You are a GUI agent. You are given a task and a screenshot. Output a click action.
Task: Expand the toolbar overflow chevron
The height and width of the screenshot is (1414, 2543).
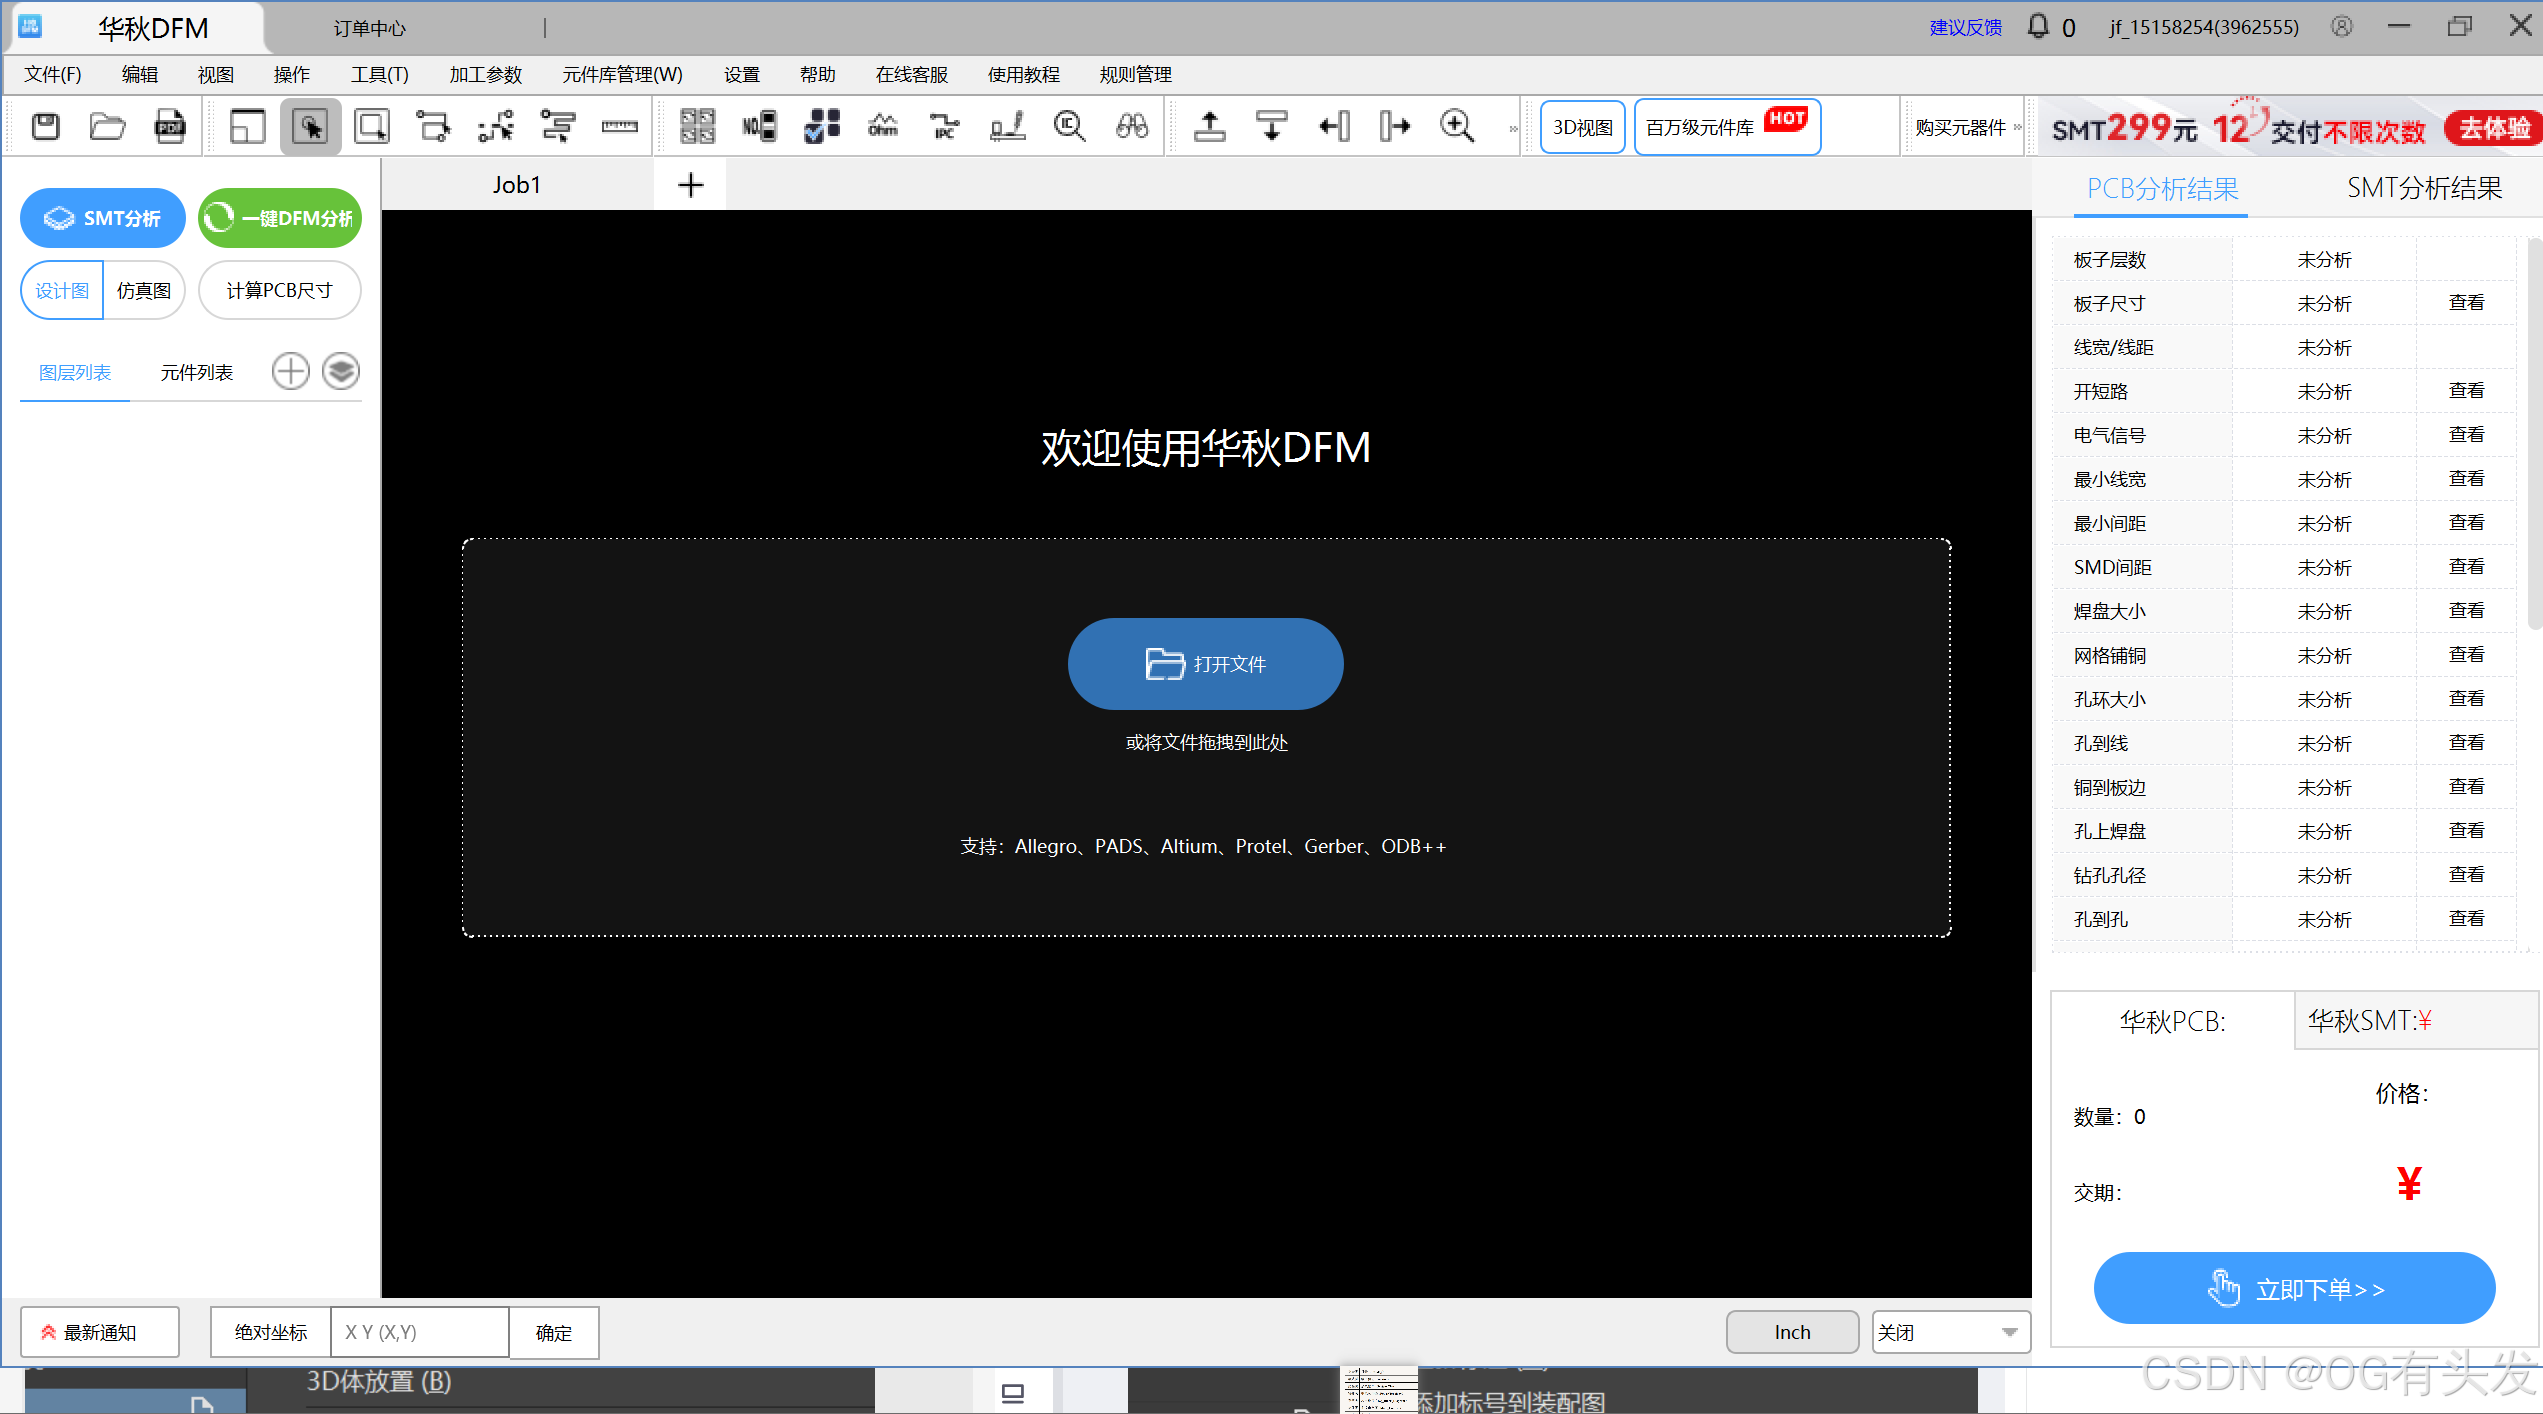1513,128
